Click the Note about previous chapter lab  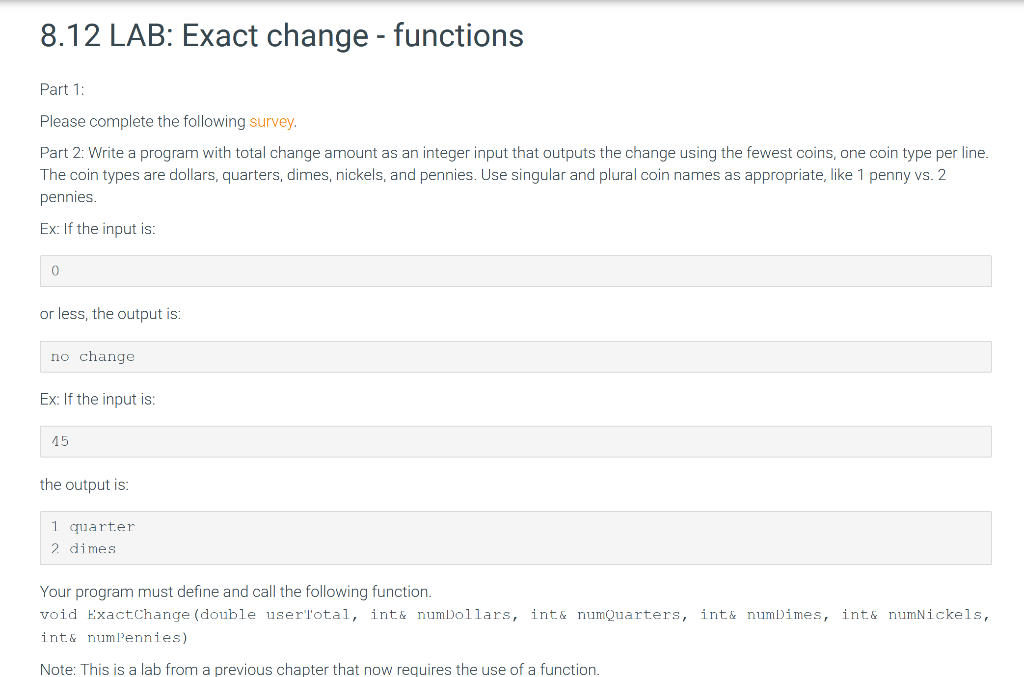[319, 669]
